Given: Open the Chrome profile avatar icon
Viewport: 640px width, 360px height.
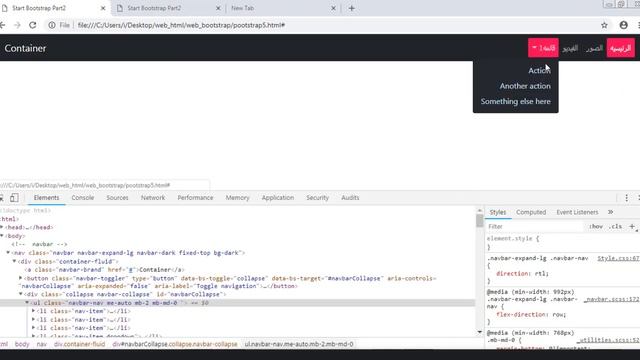Looking at the screenshot, I should [x=623, y=25].
